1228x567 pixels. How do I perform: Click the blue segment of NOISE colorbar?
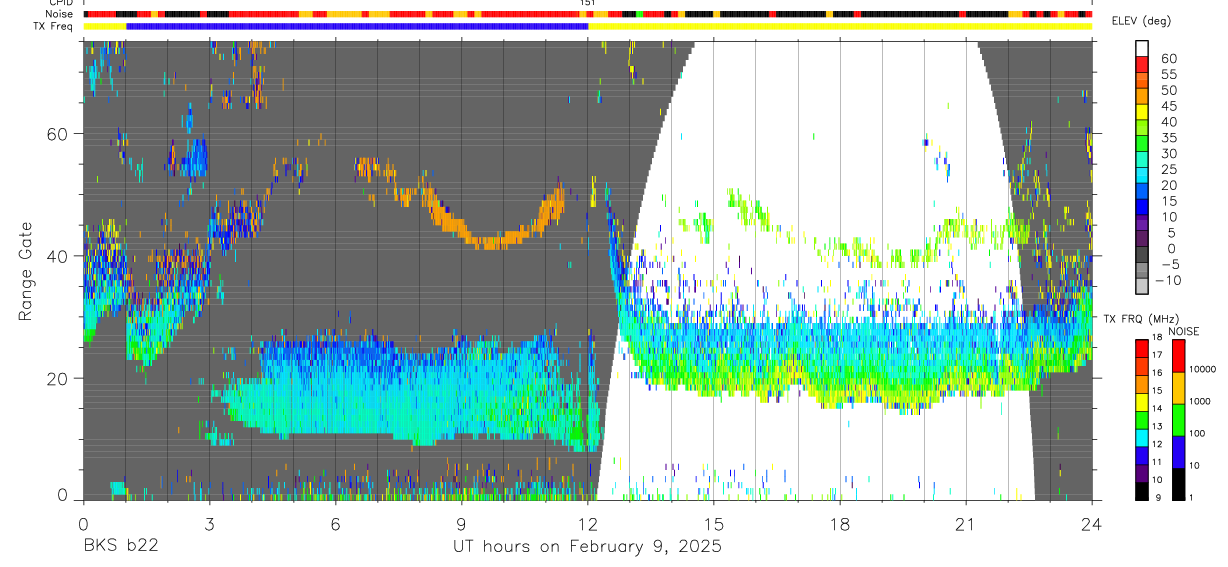pyautogui.click(x=1179, y=452)
